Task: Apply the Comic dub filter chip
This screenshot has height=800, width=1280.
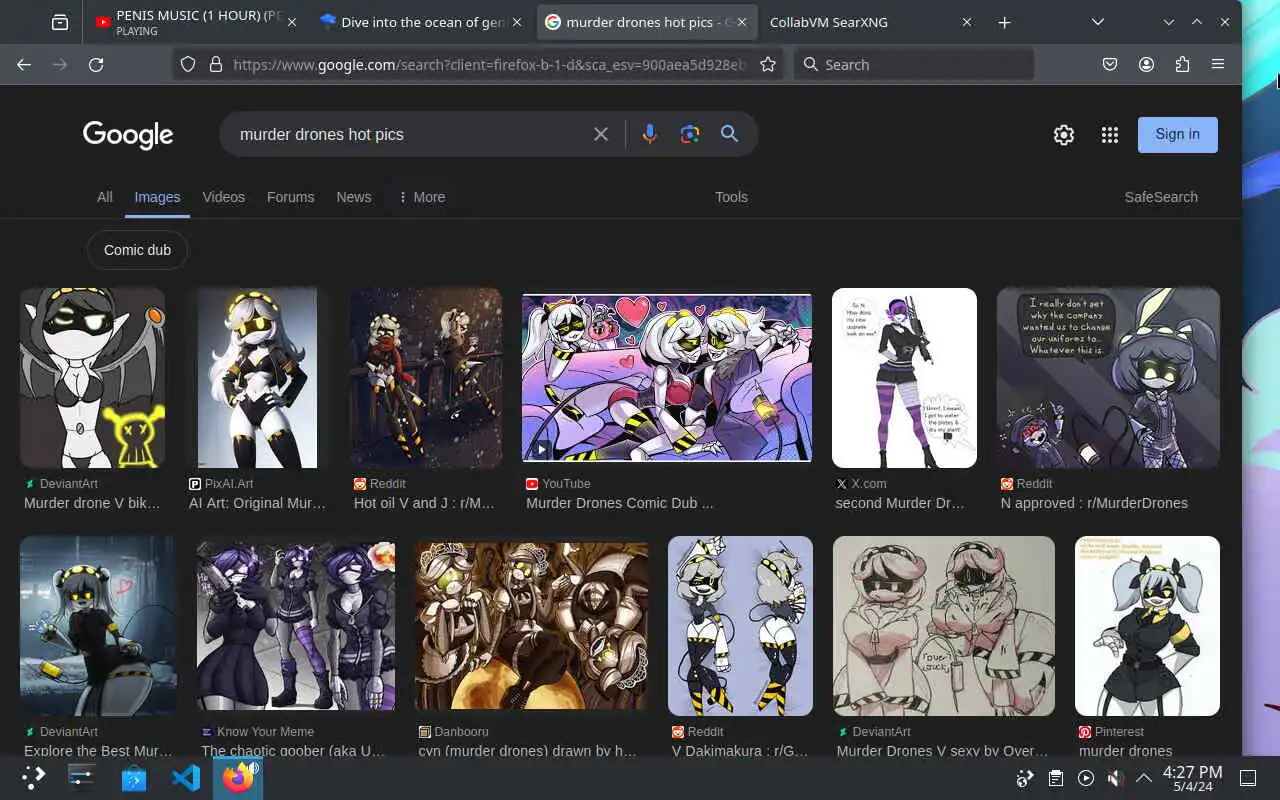Action: [138, 250]
